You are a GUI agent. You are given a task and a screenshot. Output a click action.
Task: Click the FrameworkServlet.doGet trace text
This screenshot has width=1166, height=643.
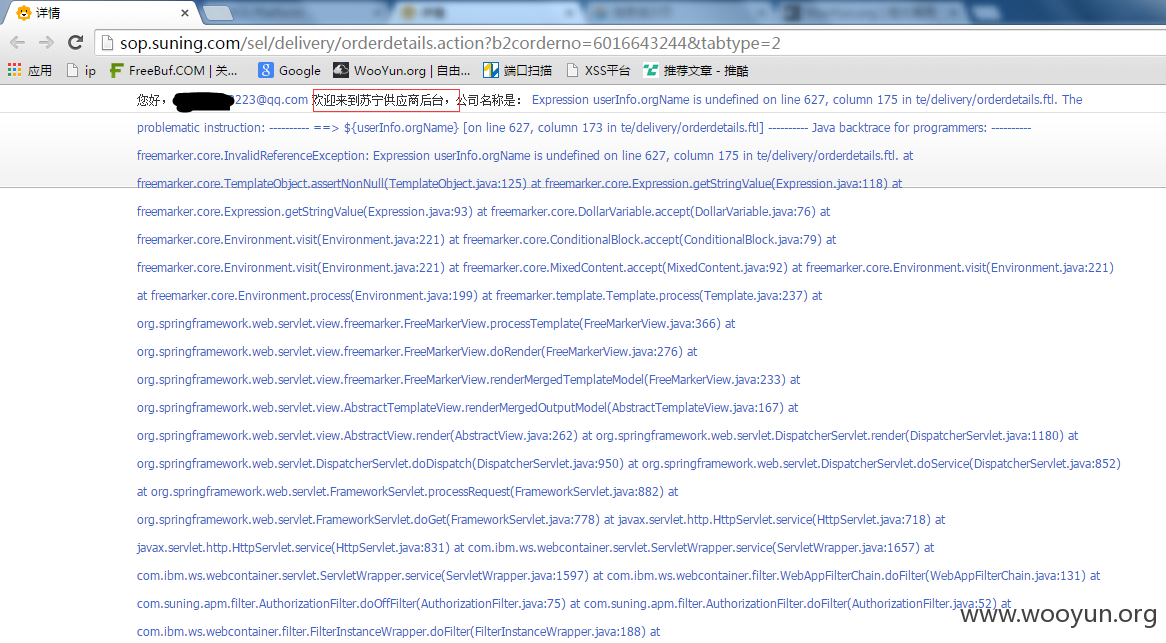tap(367, 520)
